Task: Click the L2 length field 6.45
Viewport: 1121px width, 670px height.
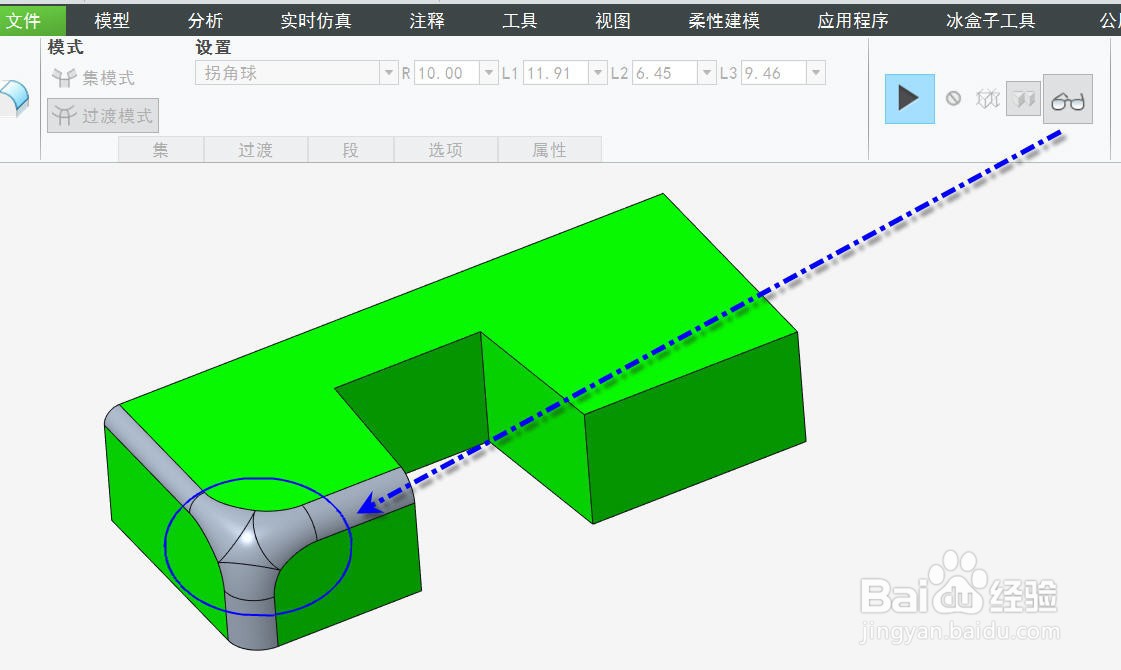Action: tap(665, 73)
